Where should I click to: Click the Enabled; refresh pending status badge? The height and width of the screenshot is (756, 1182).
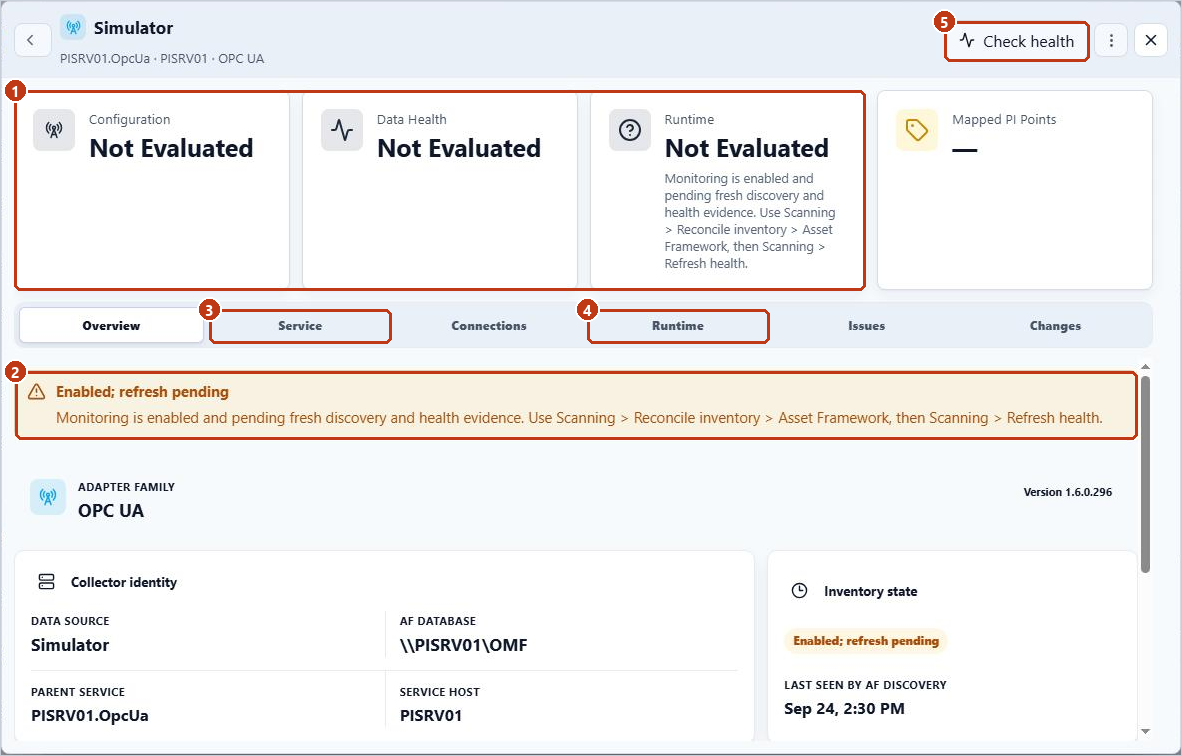(x=865, y=641)
